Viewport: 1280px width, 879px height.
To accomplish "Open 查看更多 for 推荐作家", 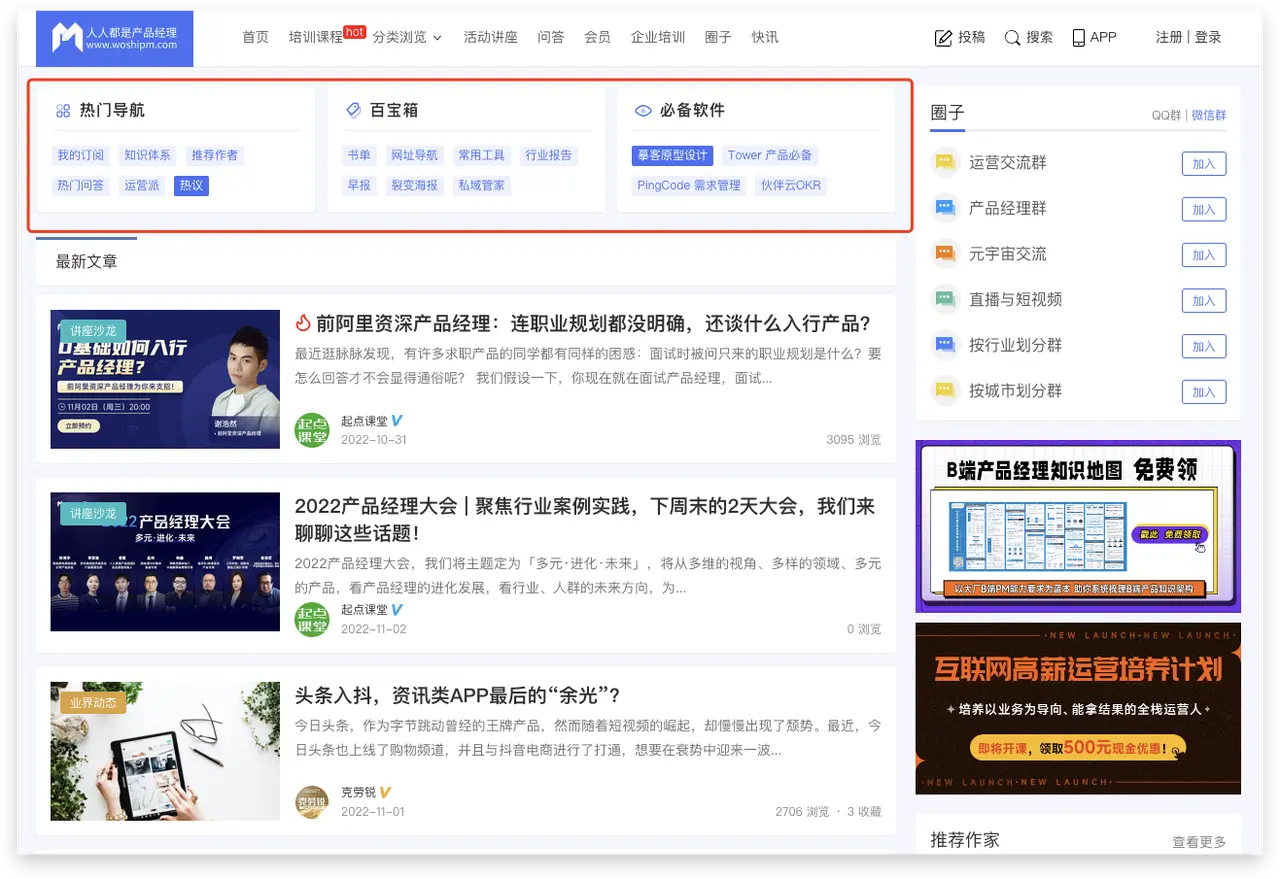I will coord(1199,842).
